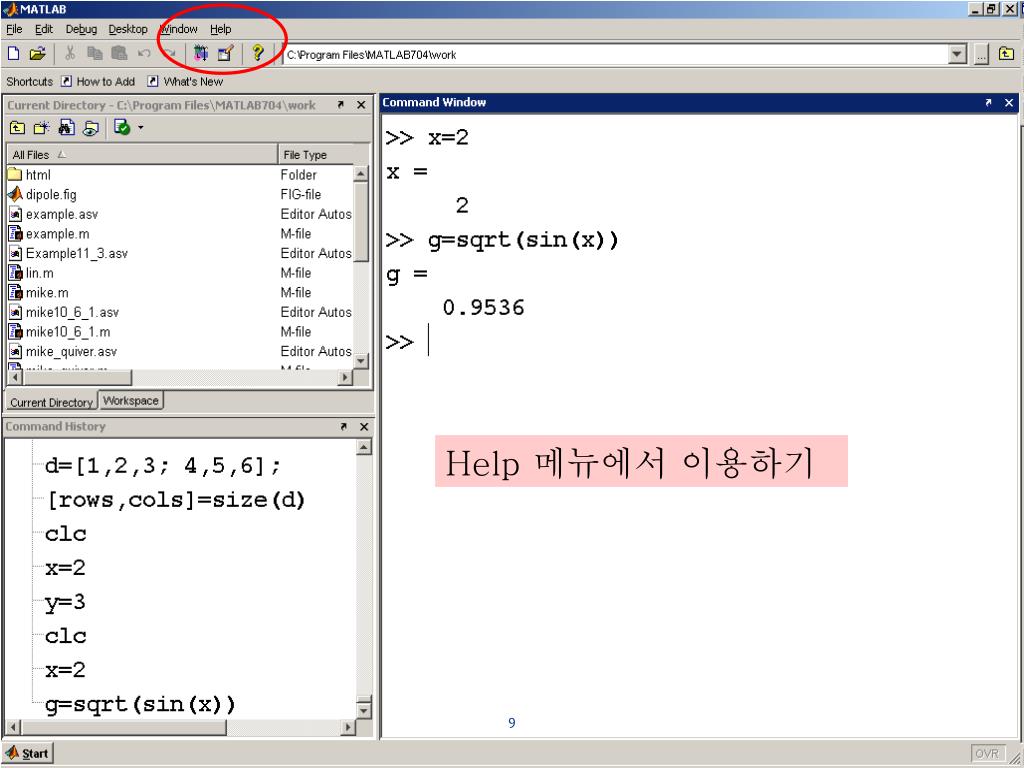
Task: Click the Copy toolbar icon
Action: [x=95, y=54]
